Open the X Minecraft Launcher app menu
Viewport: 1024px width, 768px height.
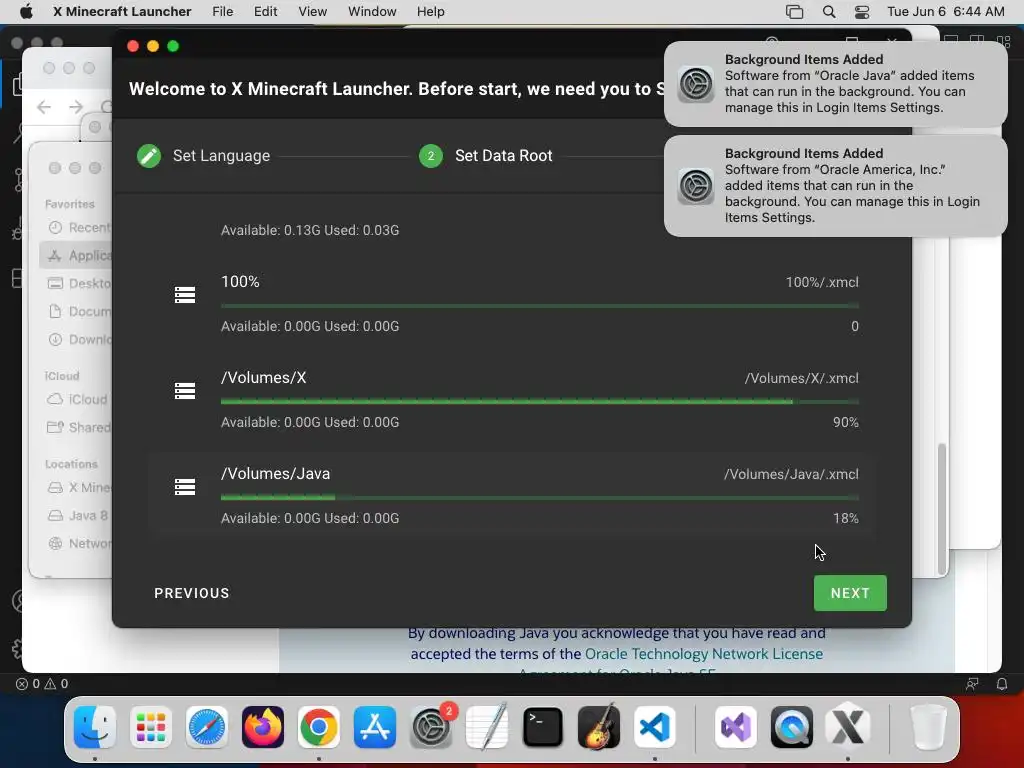point(122,12)
